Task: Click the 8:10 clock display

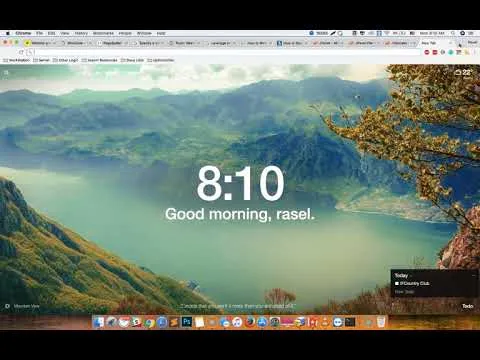Action: pos(240,184)
